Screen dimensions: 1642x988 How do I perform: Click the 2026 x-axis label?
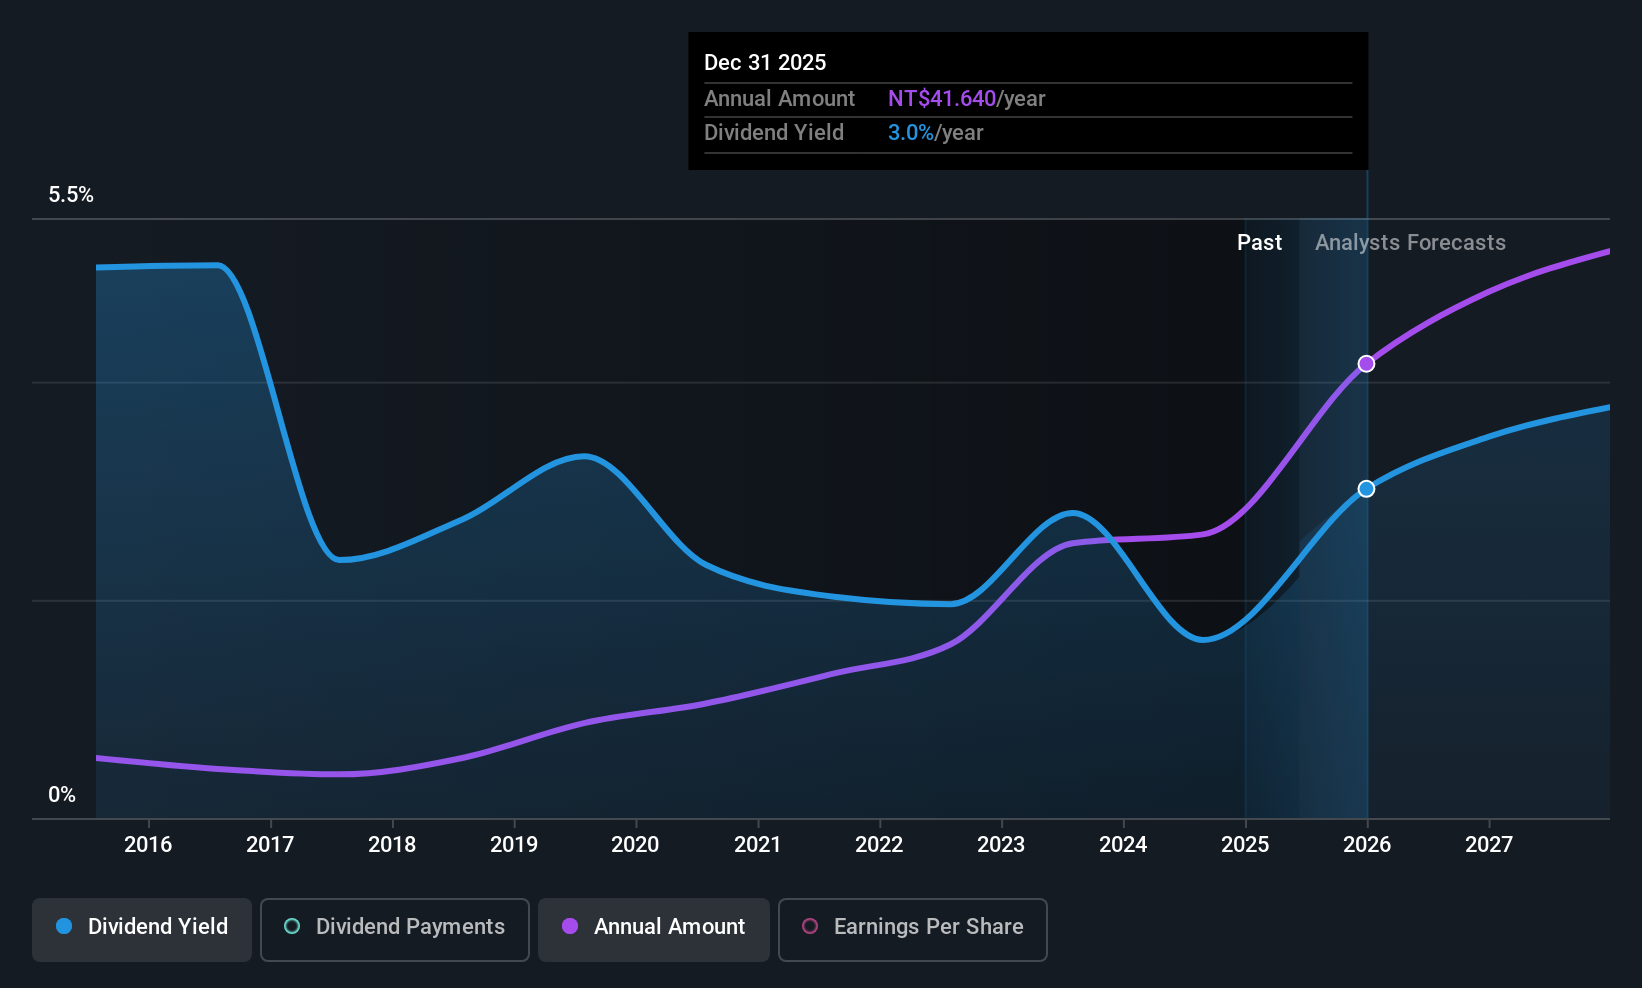[1367, 845]
